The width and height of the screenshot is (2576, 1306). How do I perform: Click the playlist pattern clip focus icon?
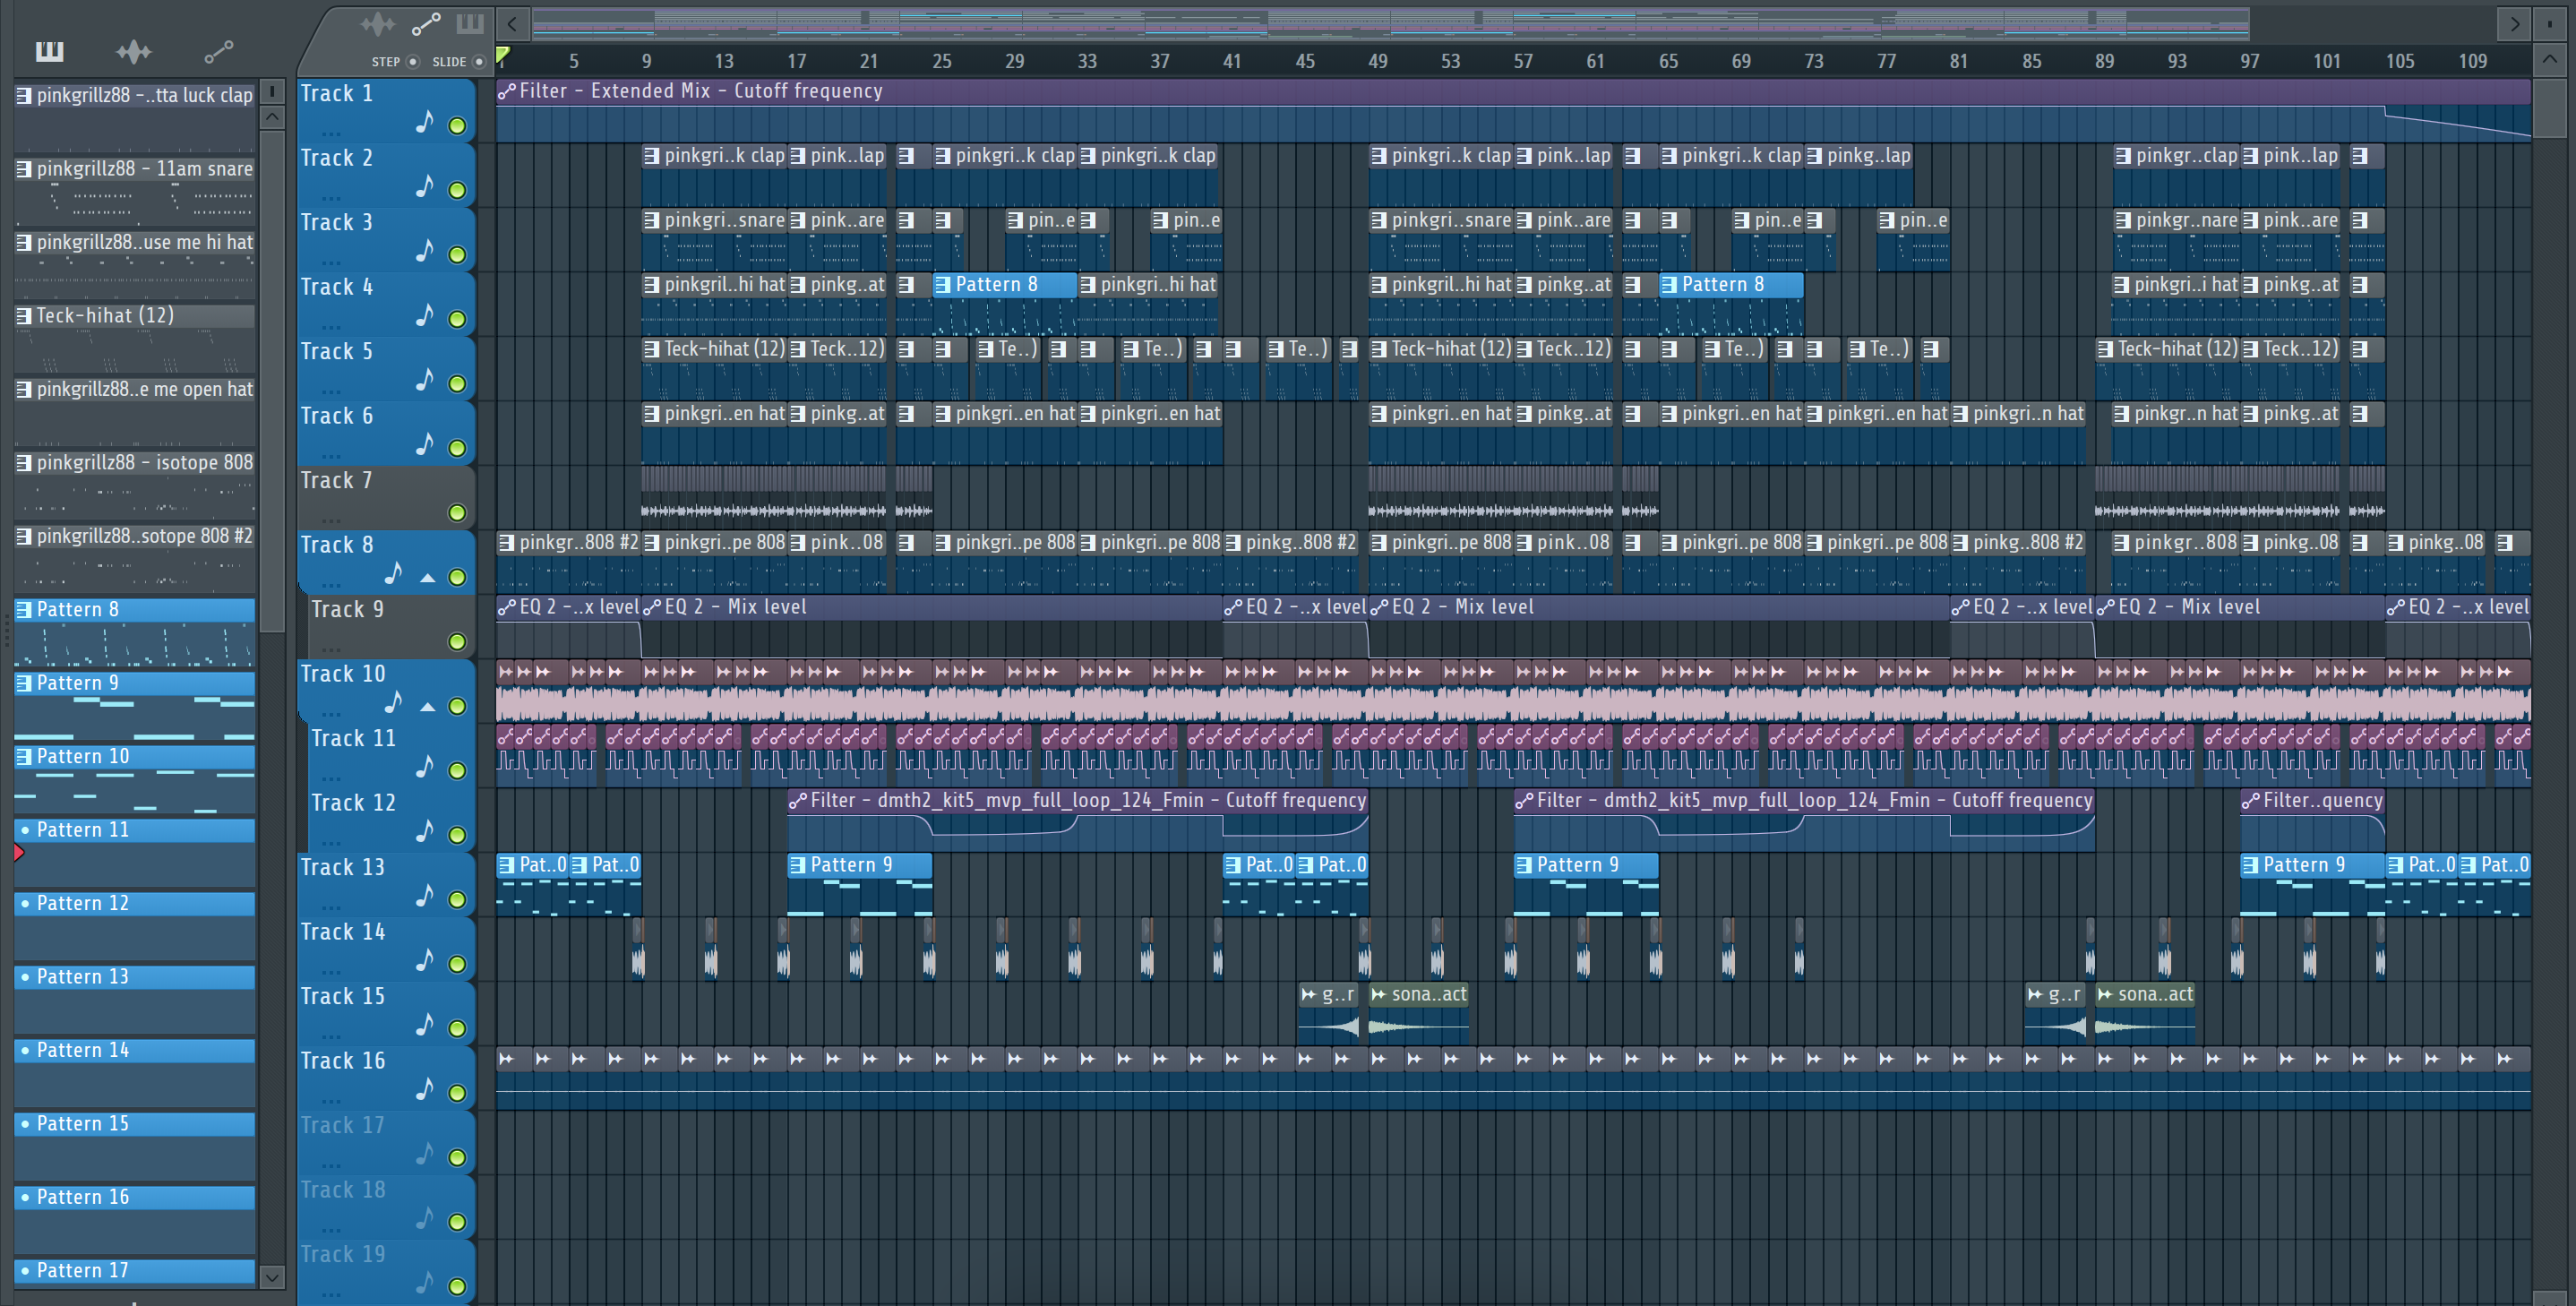(469, 23)
